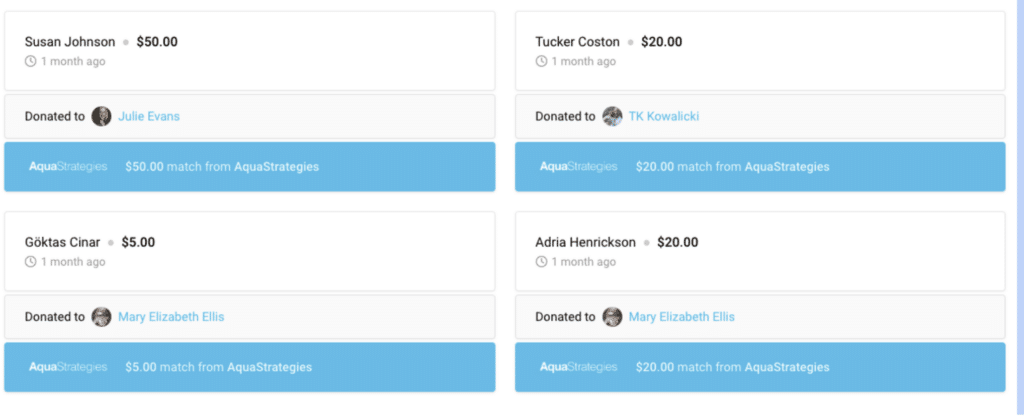Click Mary Elizabeth Ellis link under Göktas Cinar
The image size is (1024, 419).
tap(170, 317)
